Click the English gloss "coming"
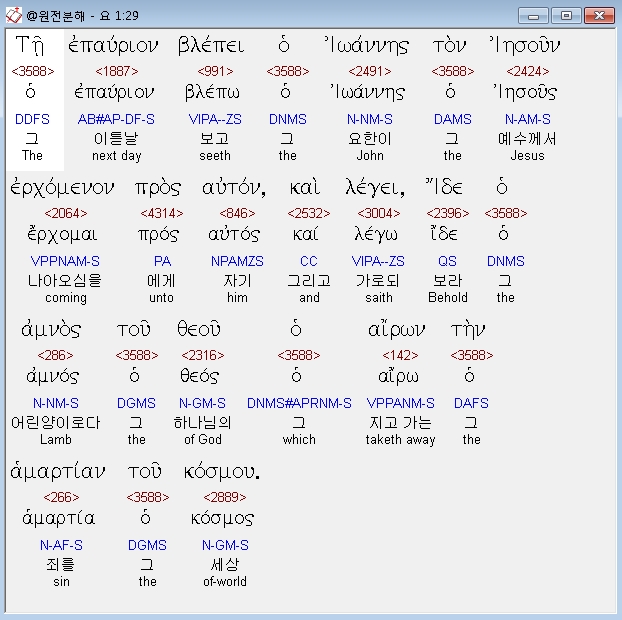Viewport: 622px width, 620px height. click(66, 298)
